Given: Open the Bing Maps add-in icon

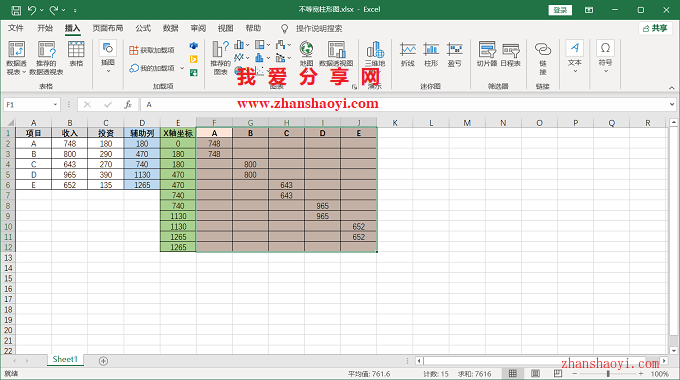Looking at the screenshot, I should (193, 59).
